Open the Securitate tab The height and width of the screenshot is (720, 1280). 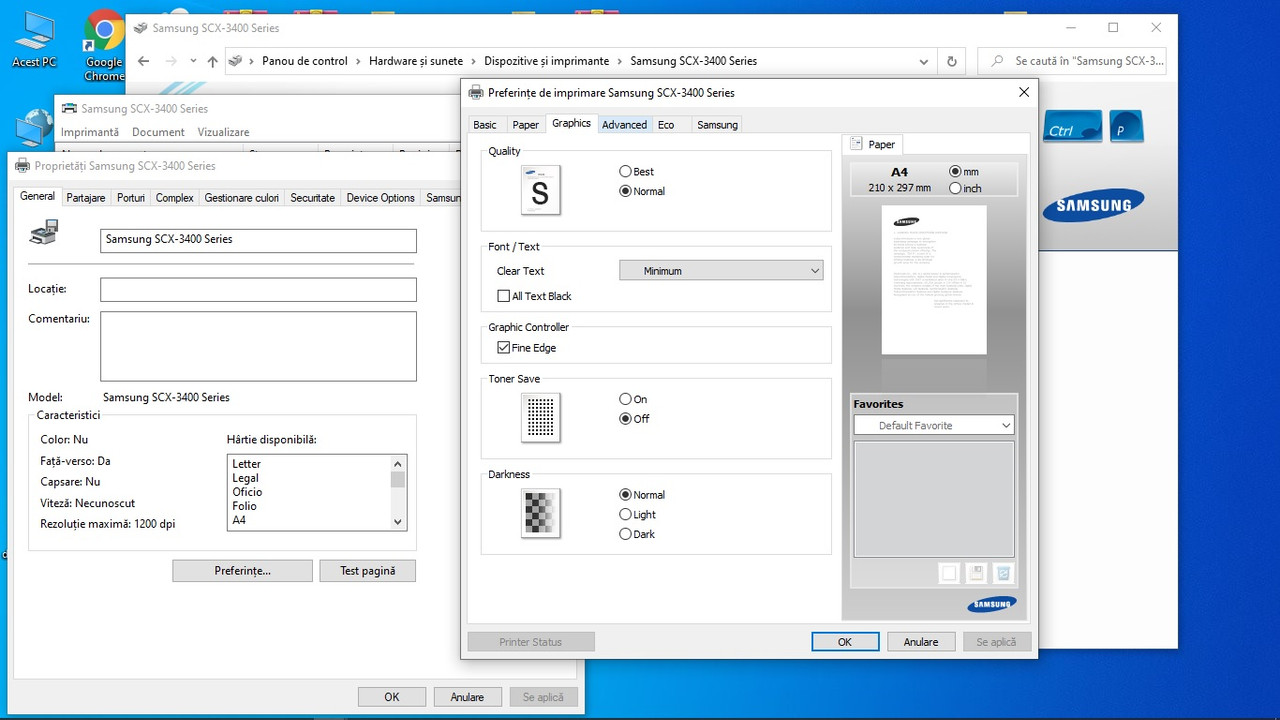313,198
